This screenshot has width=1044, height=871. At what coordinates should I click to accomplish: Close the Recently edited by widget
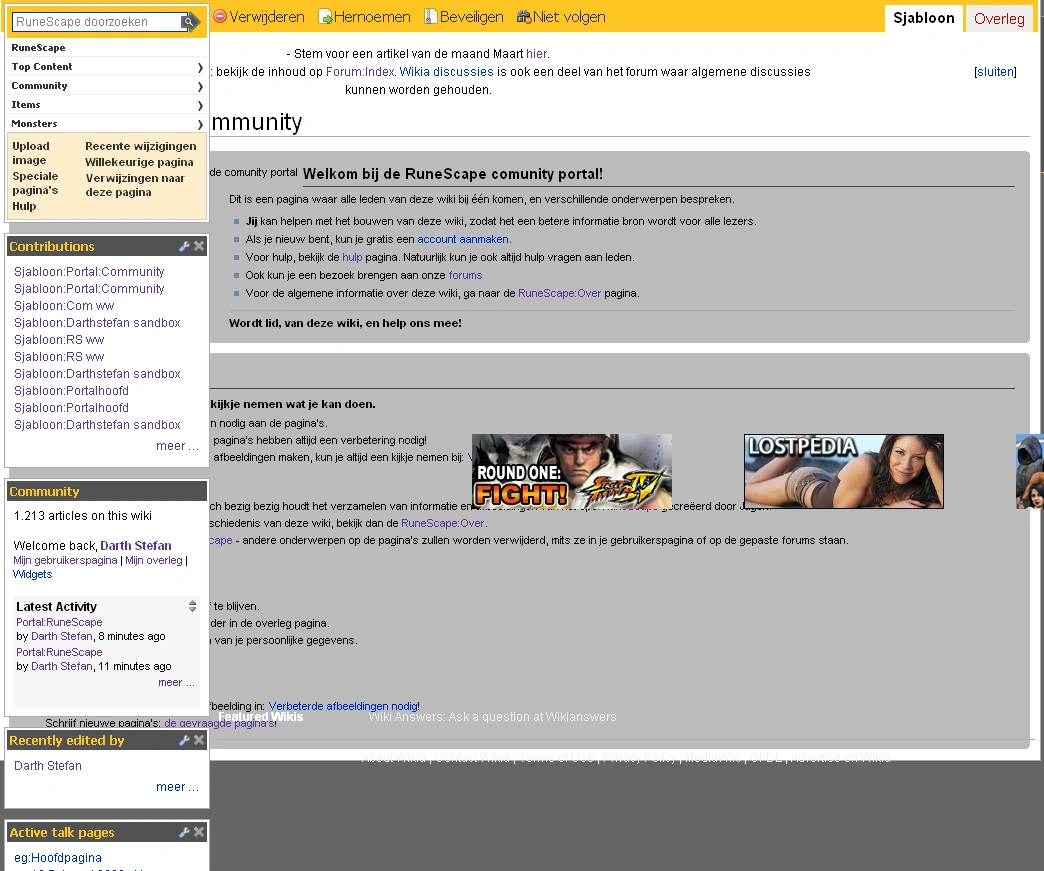[x=199, y=740]
